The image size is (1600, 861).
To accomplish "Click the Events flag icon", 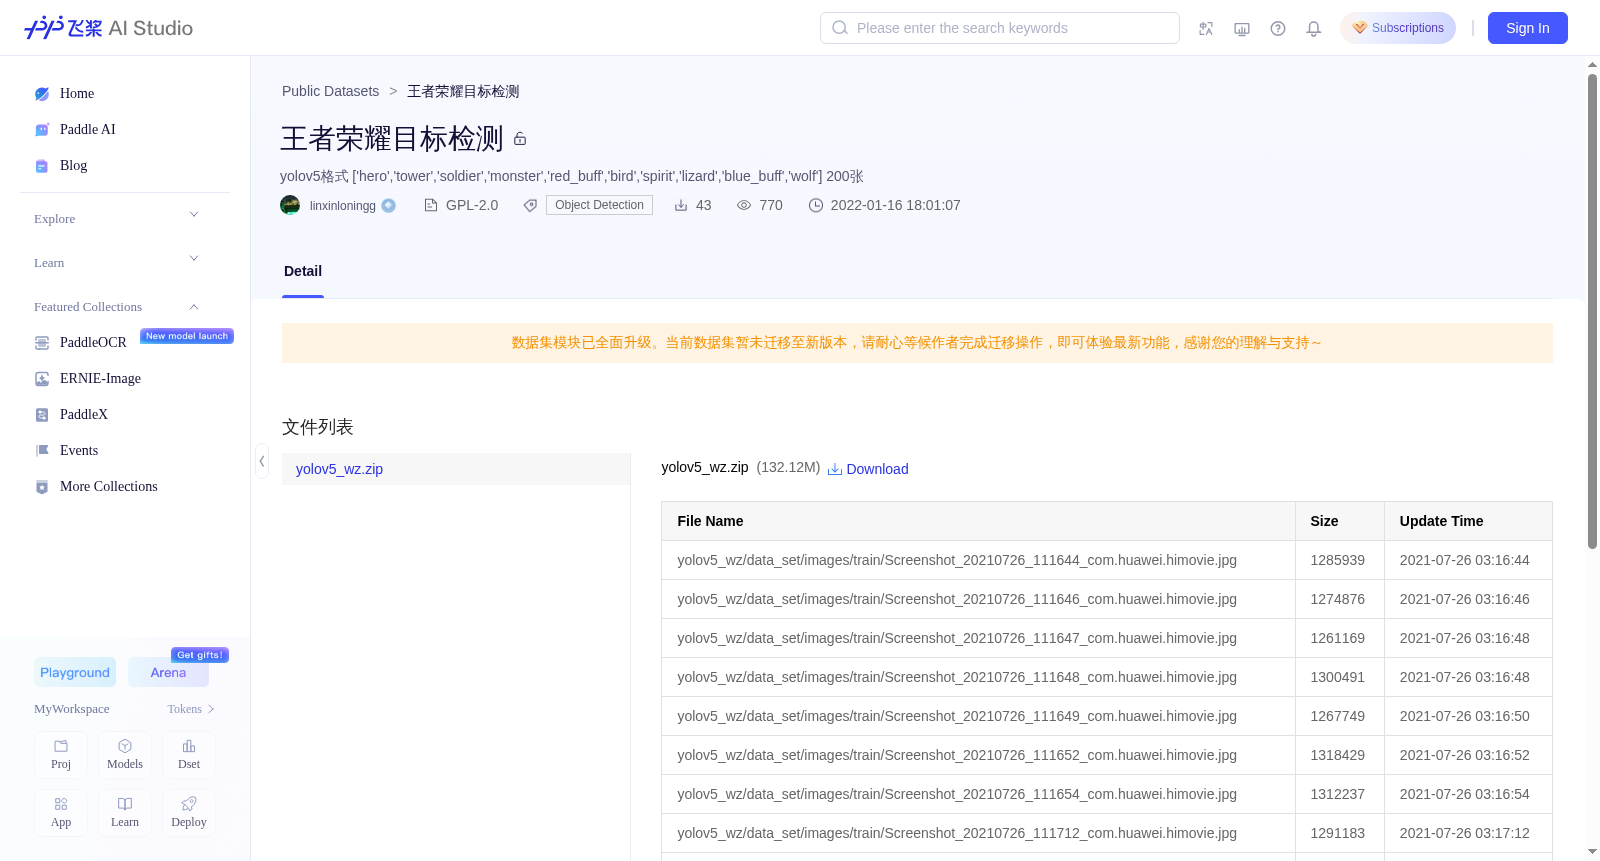I will [42, 451].
